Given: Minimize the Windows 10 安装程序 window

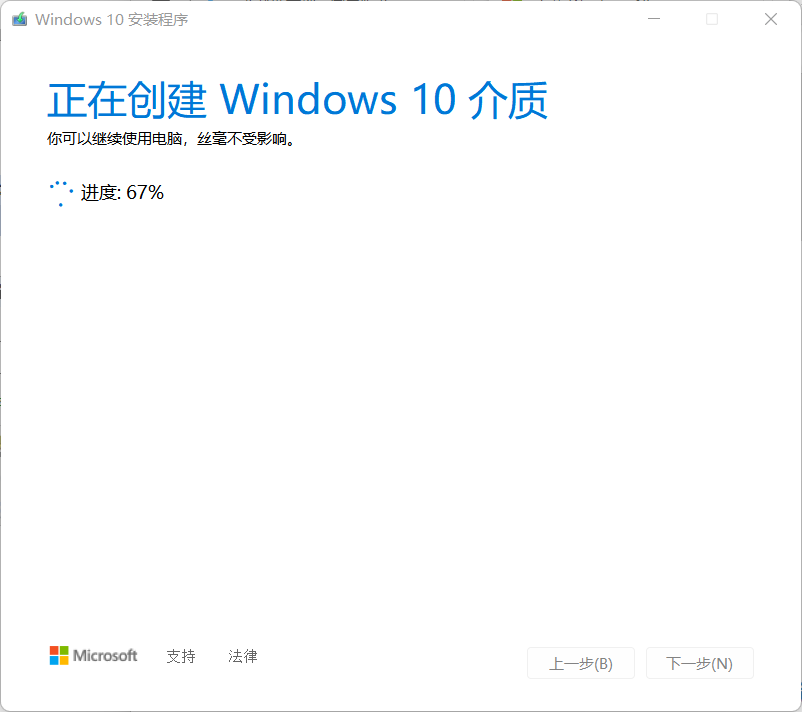Looking at the screenshot, I should tap(654, 19).
